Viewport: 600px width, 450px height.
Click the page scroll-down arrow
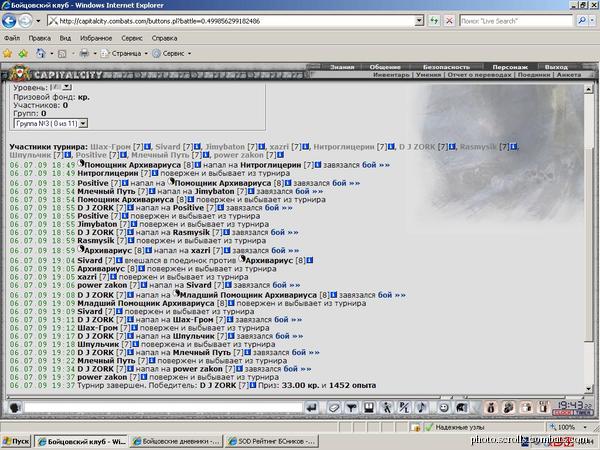point(589,389)
